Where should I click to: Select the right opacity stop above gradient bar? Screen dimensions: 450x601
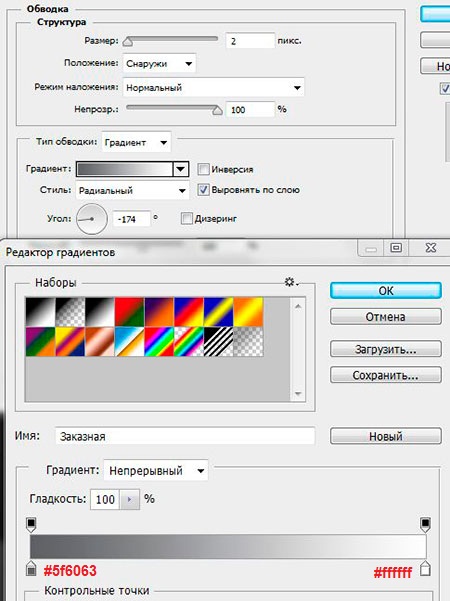tap(425, 524)
